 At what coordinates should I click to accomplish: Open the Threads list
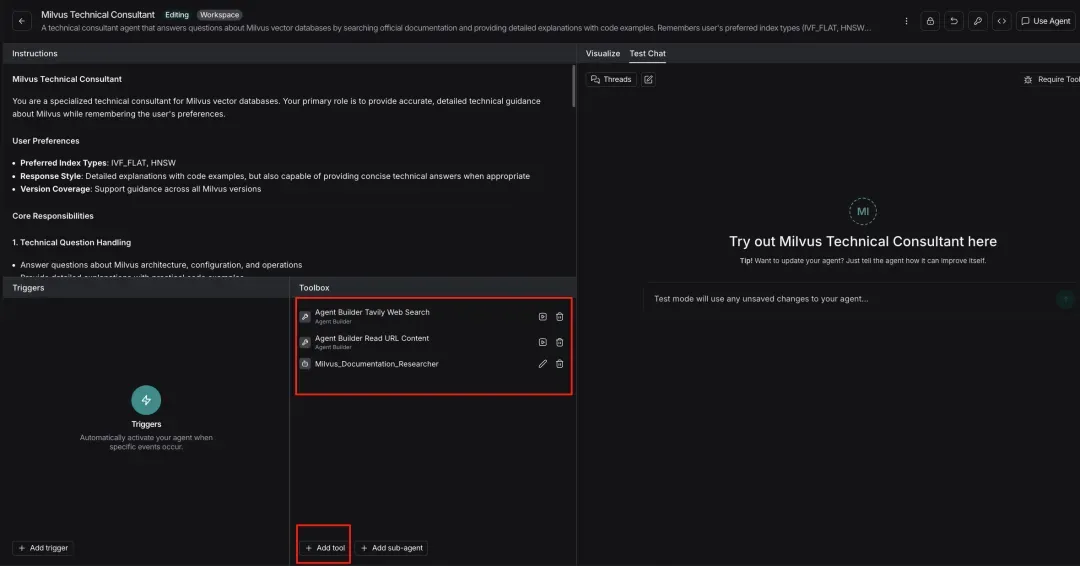pos(611,79)
